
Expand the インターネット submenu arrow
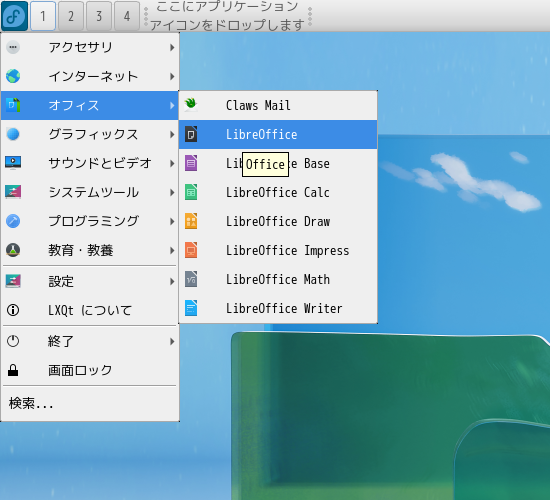coord(172,76)
